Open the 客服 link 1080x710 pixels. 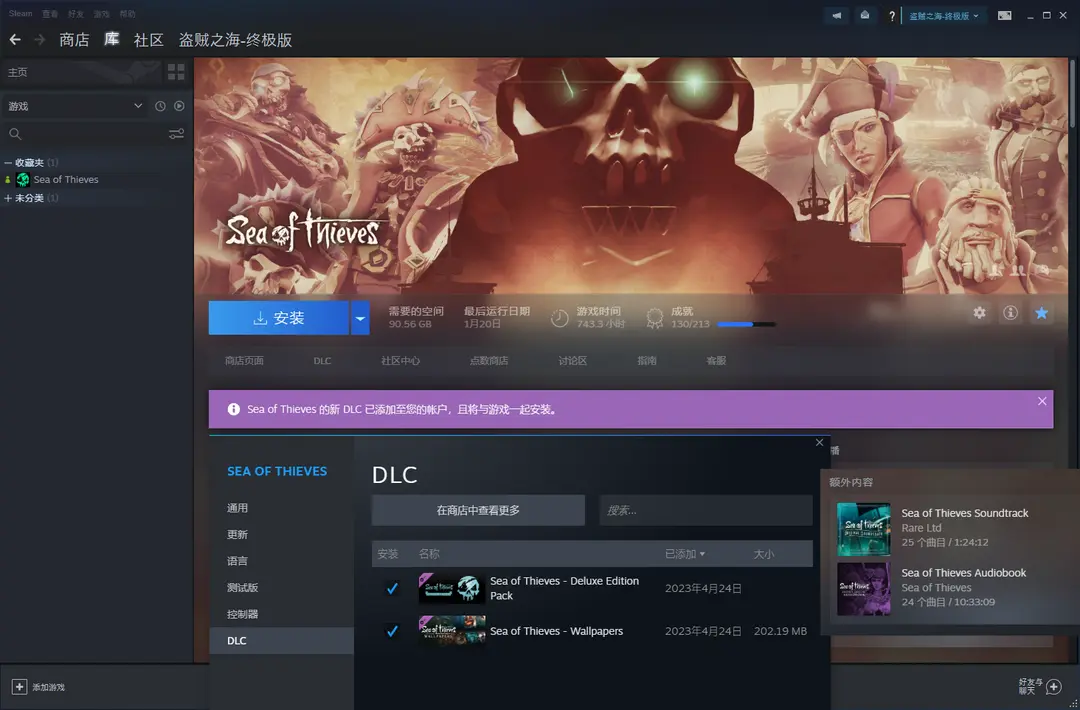[x=716, y=361]
